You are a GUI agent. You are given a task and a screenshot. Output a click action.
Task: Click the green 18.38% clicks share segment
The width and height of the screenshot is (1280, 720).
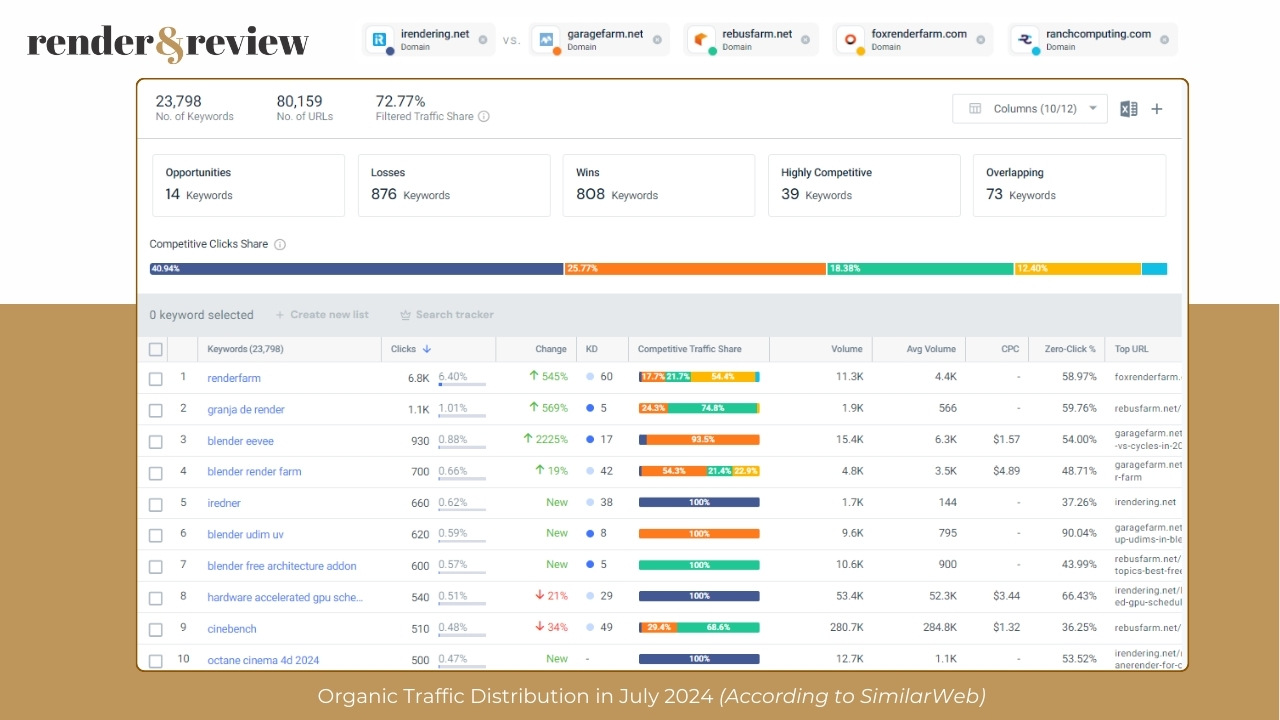click(x=920, y=269)
